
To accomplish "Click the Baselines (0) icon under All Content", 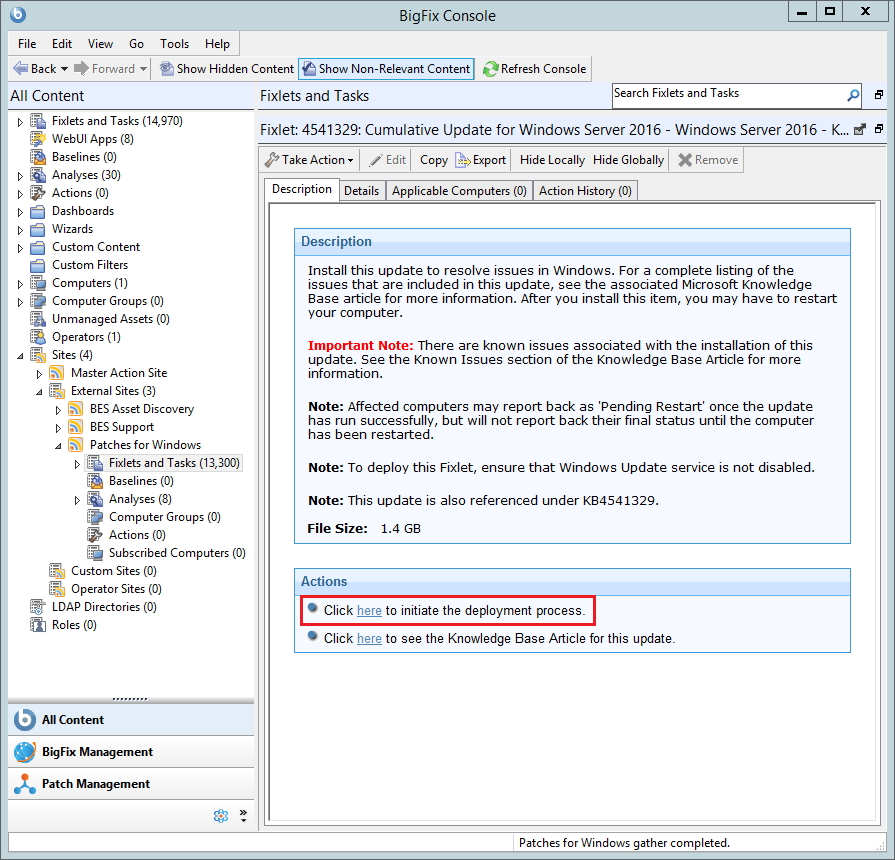I will click(x=38, y=157).
